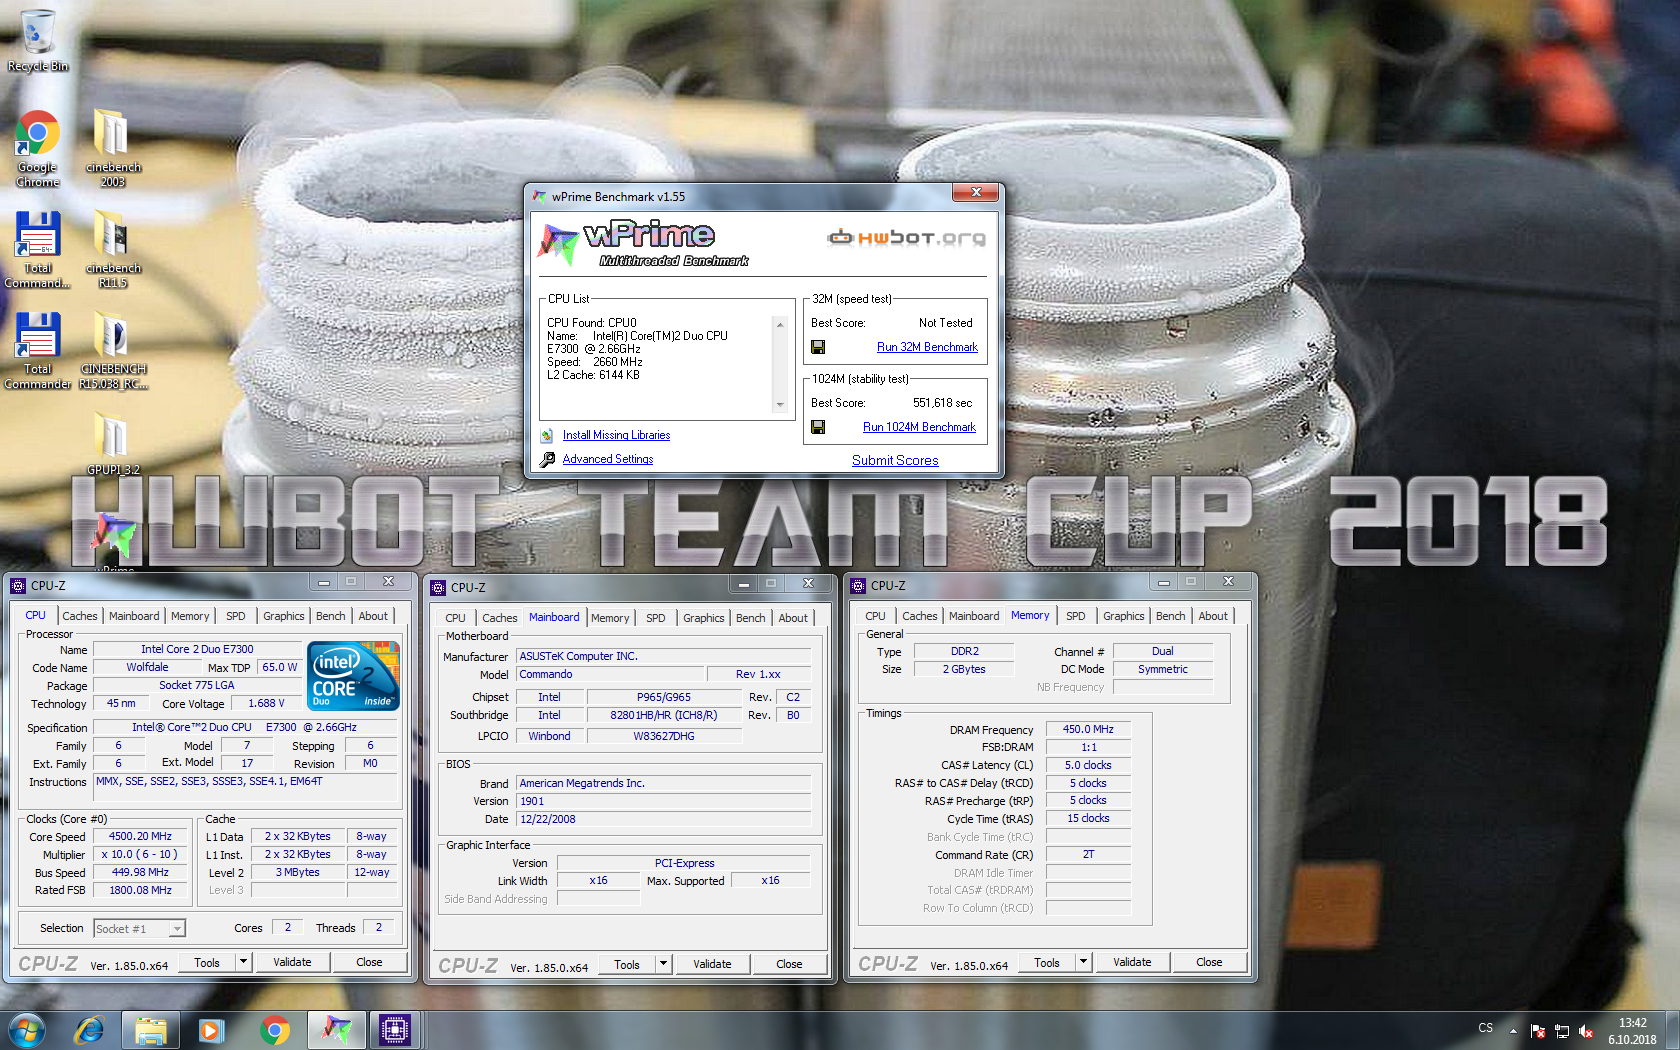
Task: Open the Recycle Bin desktop icon
Action: (x=38, y=40)
